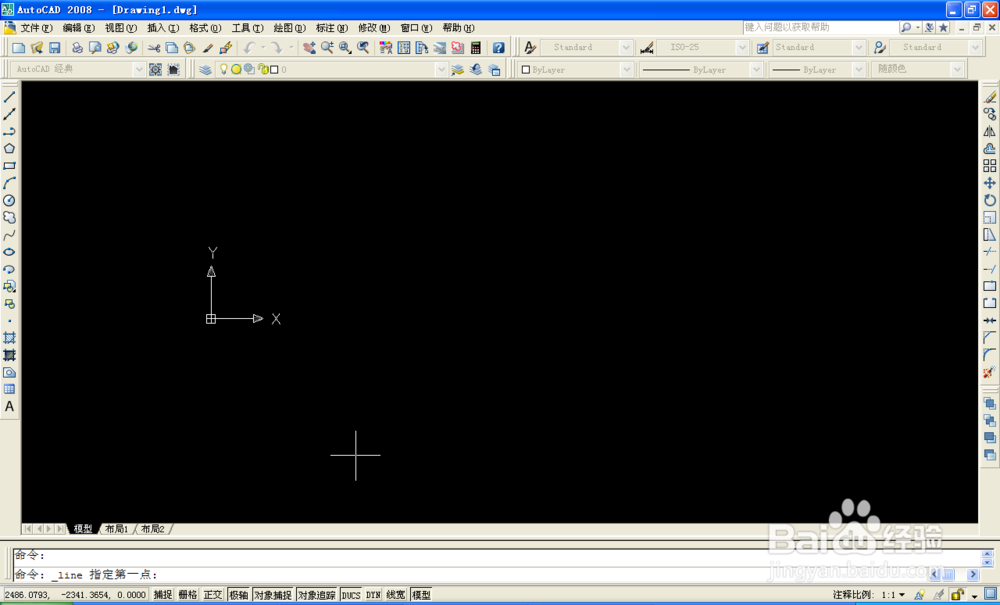Click the Rotate modify tool
The width and height of the screenshot is (1000, 605).
tap(989, 200)
